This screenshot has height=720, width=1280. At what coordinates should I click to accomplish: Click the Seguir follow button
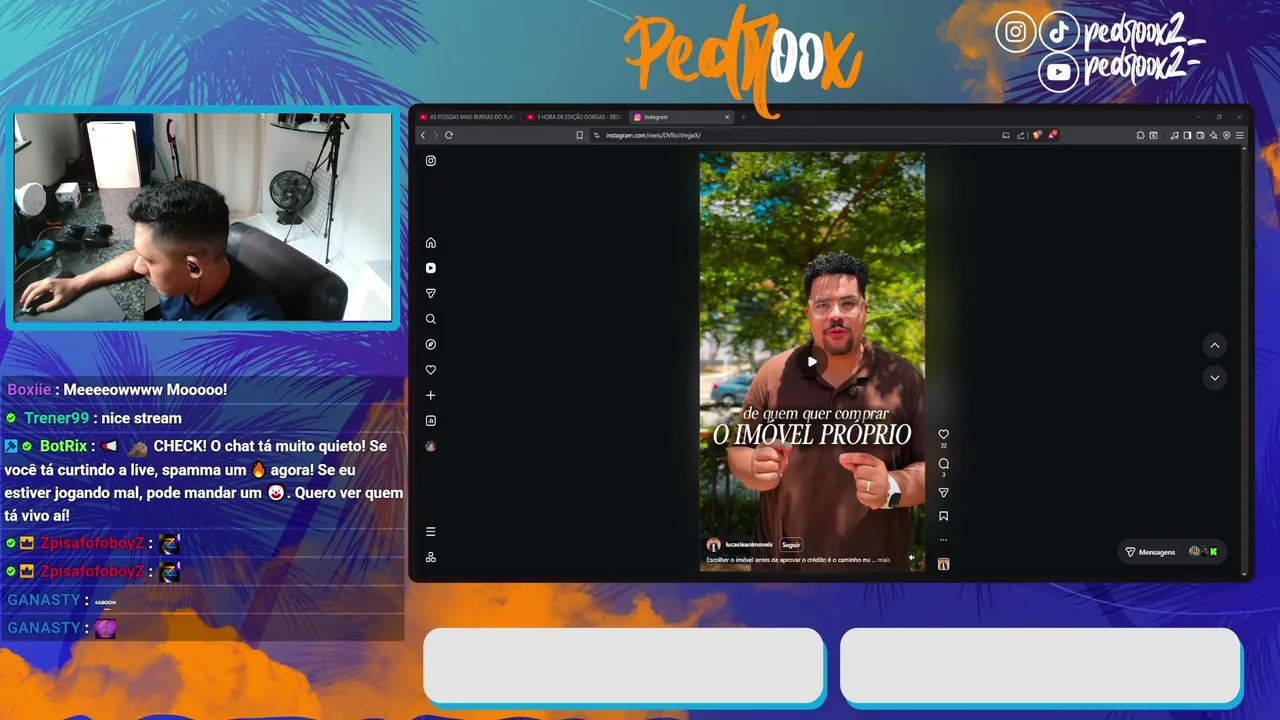click(x=791, y=545)
